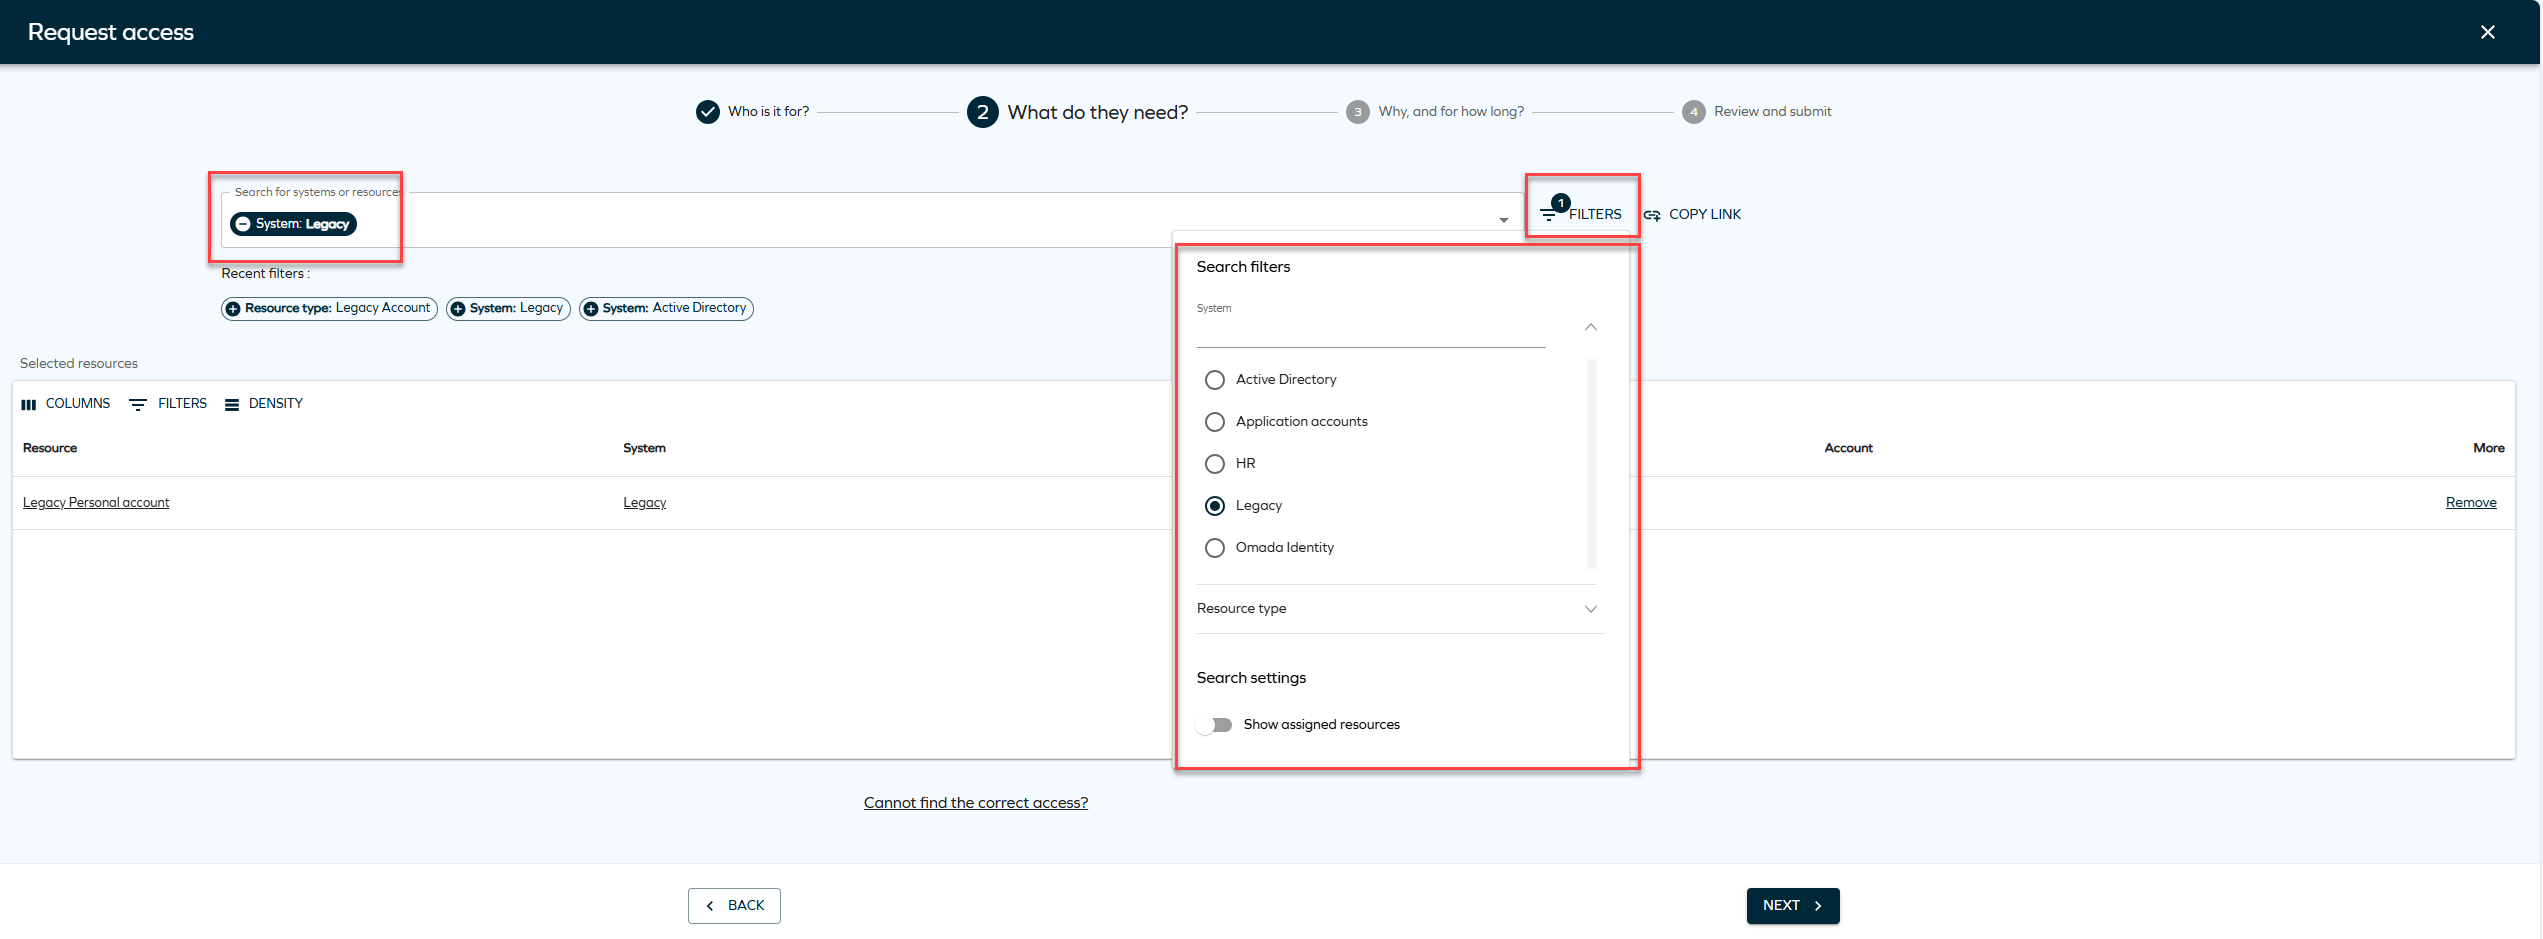Select the Active Directory radio option

[x=1215, y=380]
